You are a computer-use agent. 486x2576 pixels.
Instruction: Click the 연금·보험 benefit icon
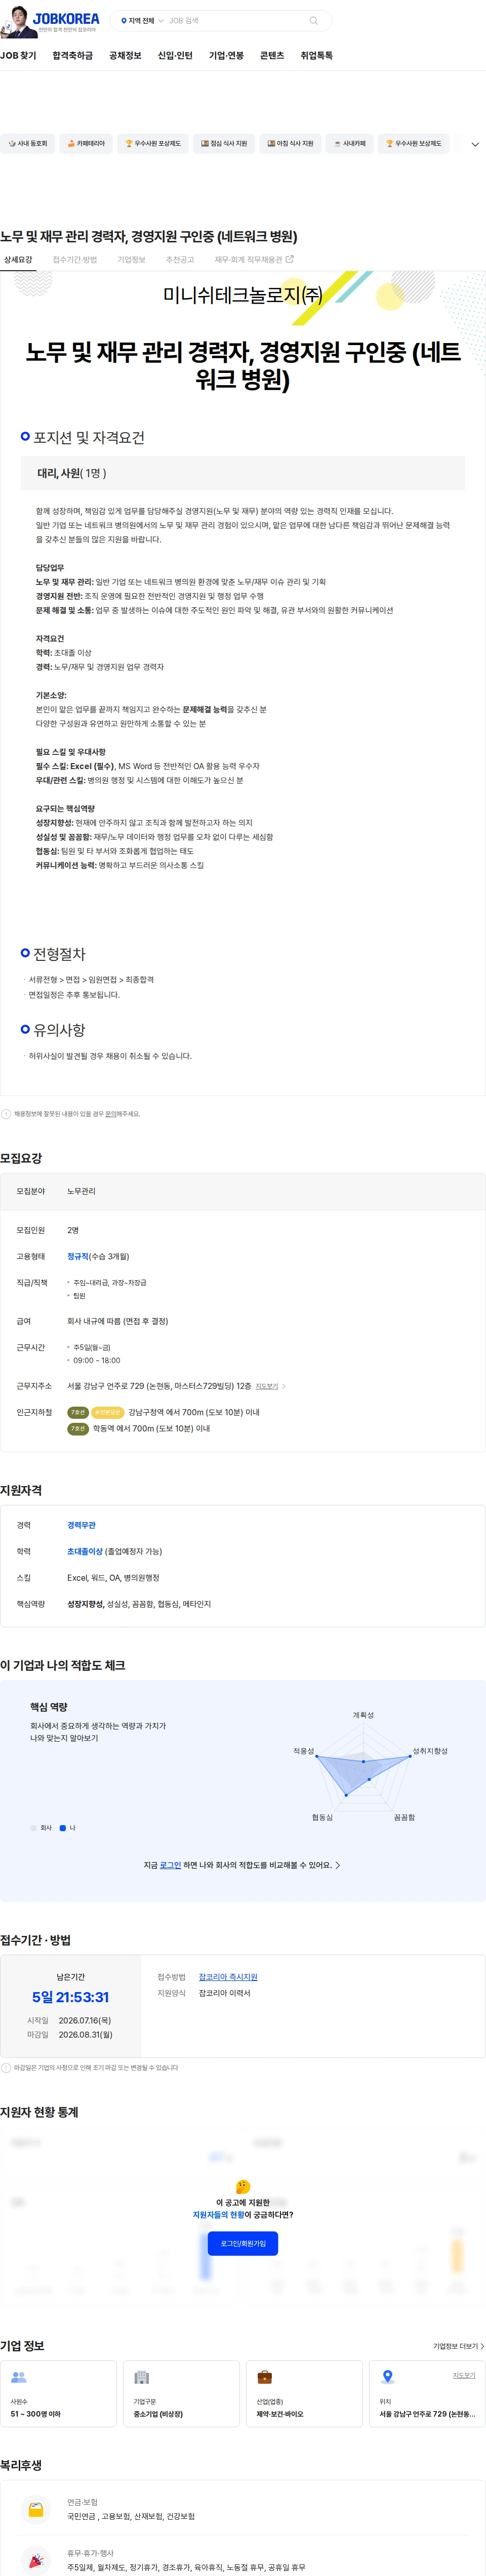36,2510
